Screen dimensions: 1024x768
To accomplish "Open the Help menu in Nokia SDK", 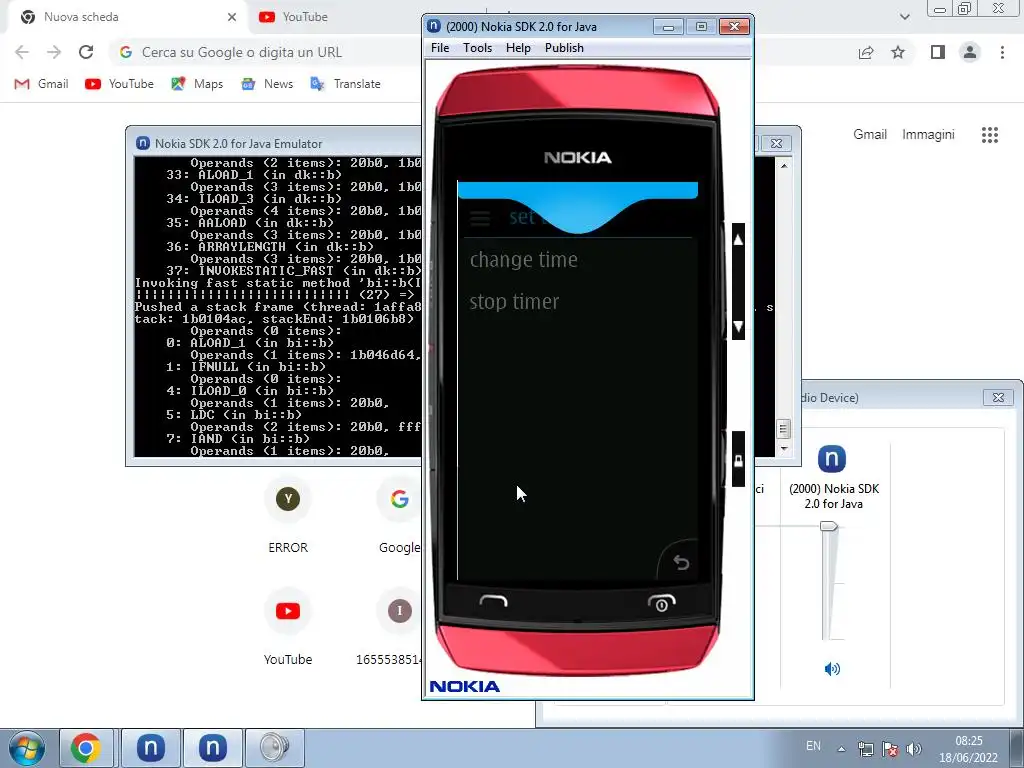I will pos(518,48).
